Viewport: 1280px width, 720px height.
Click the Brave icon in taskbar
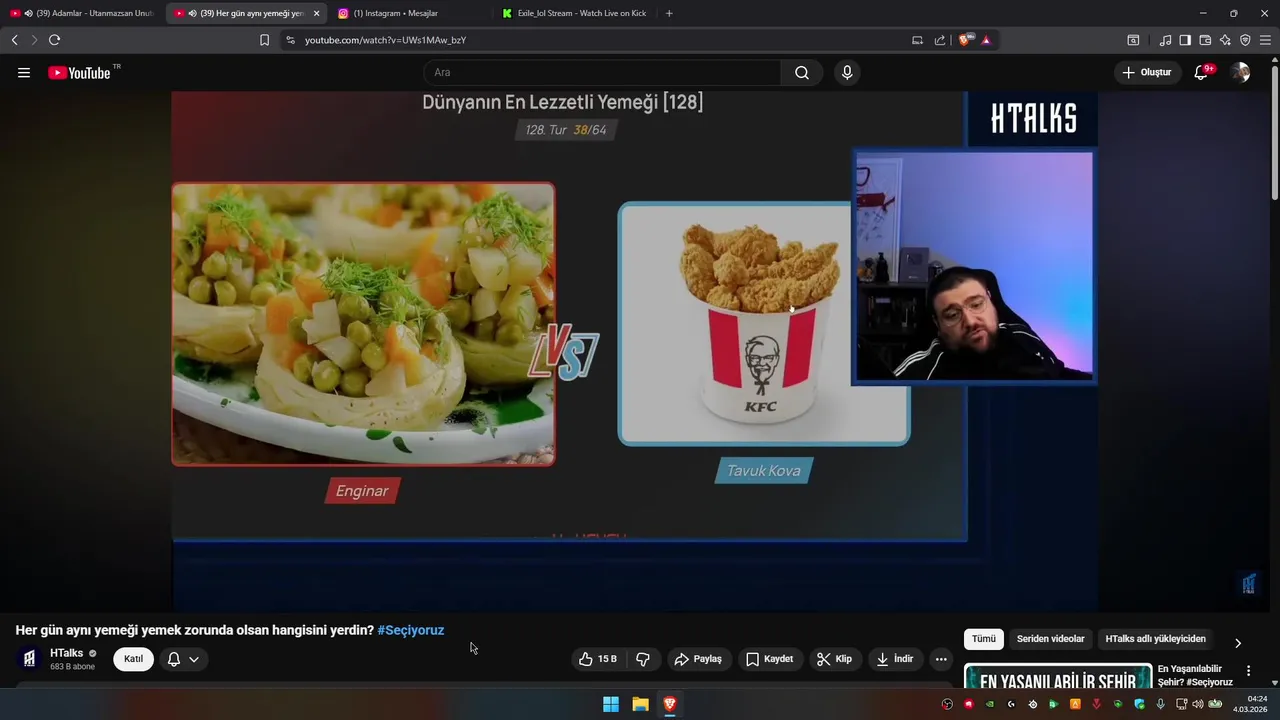point(670,704)
